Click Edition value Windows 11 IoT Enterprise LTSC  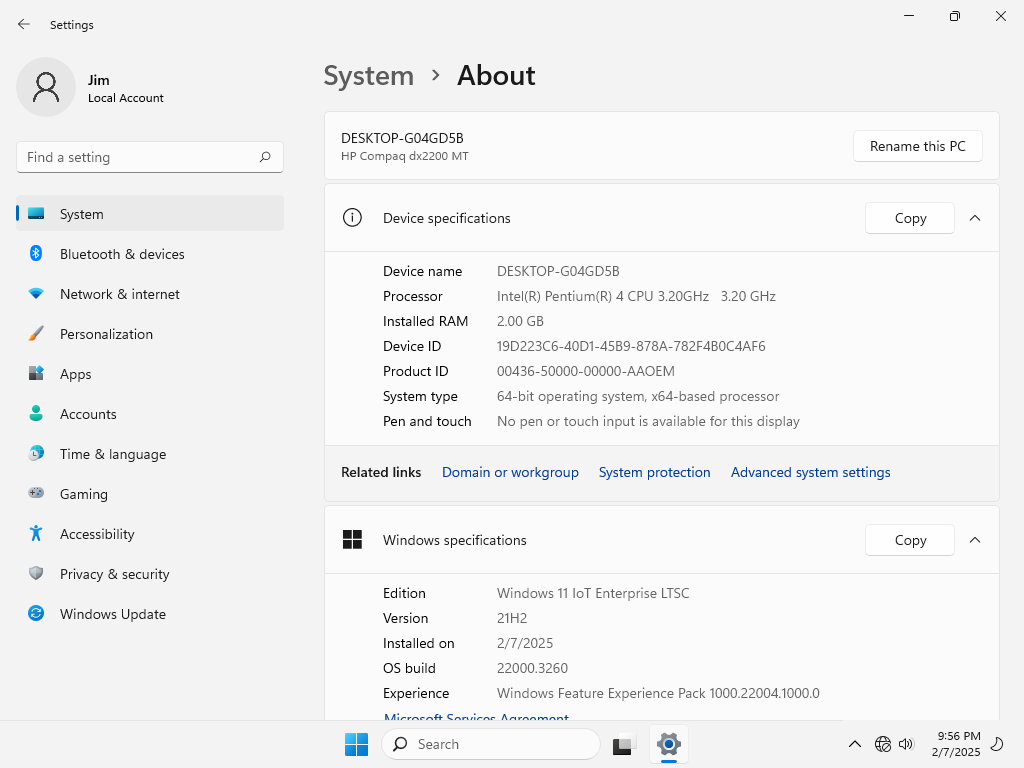593,593
